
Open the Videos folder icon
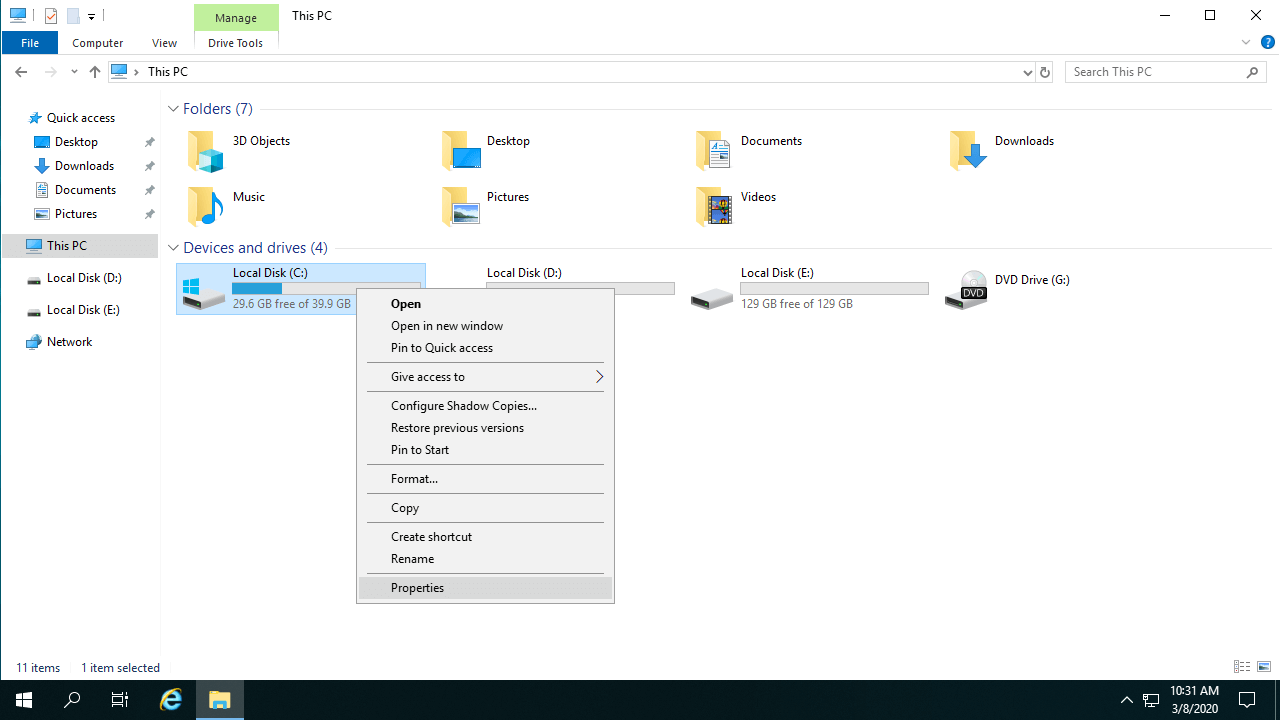click(714, 206)
